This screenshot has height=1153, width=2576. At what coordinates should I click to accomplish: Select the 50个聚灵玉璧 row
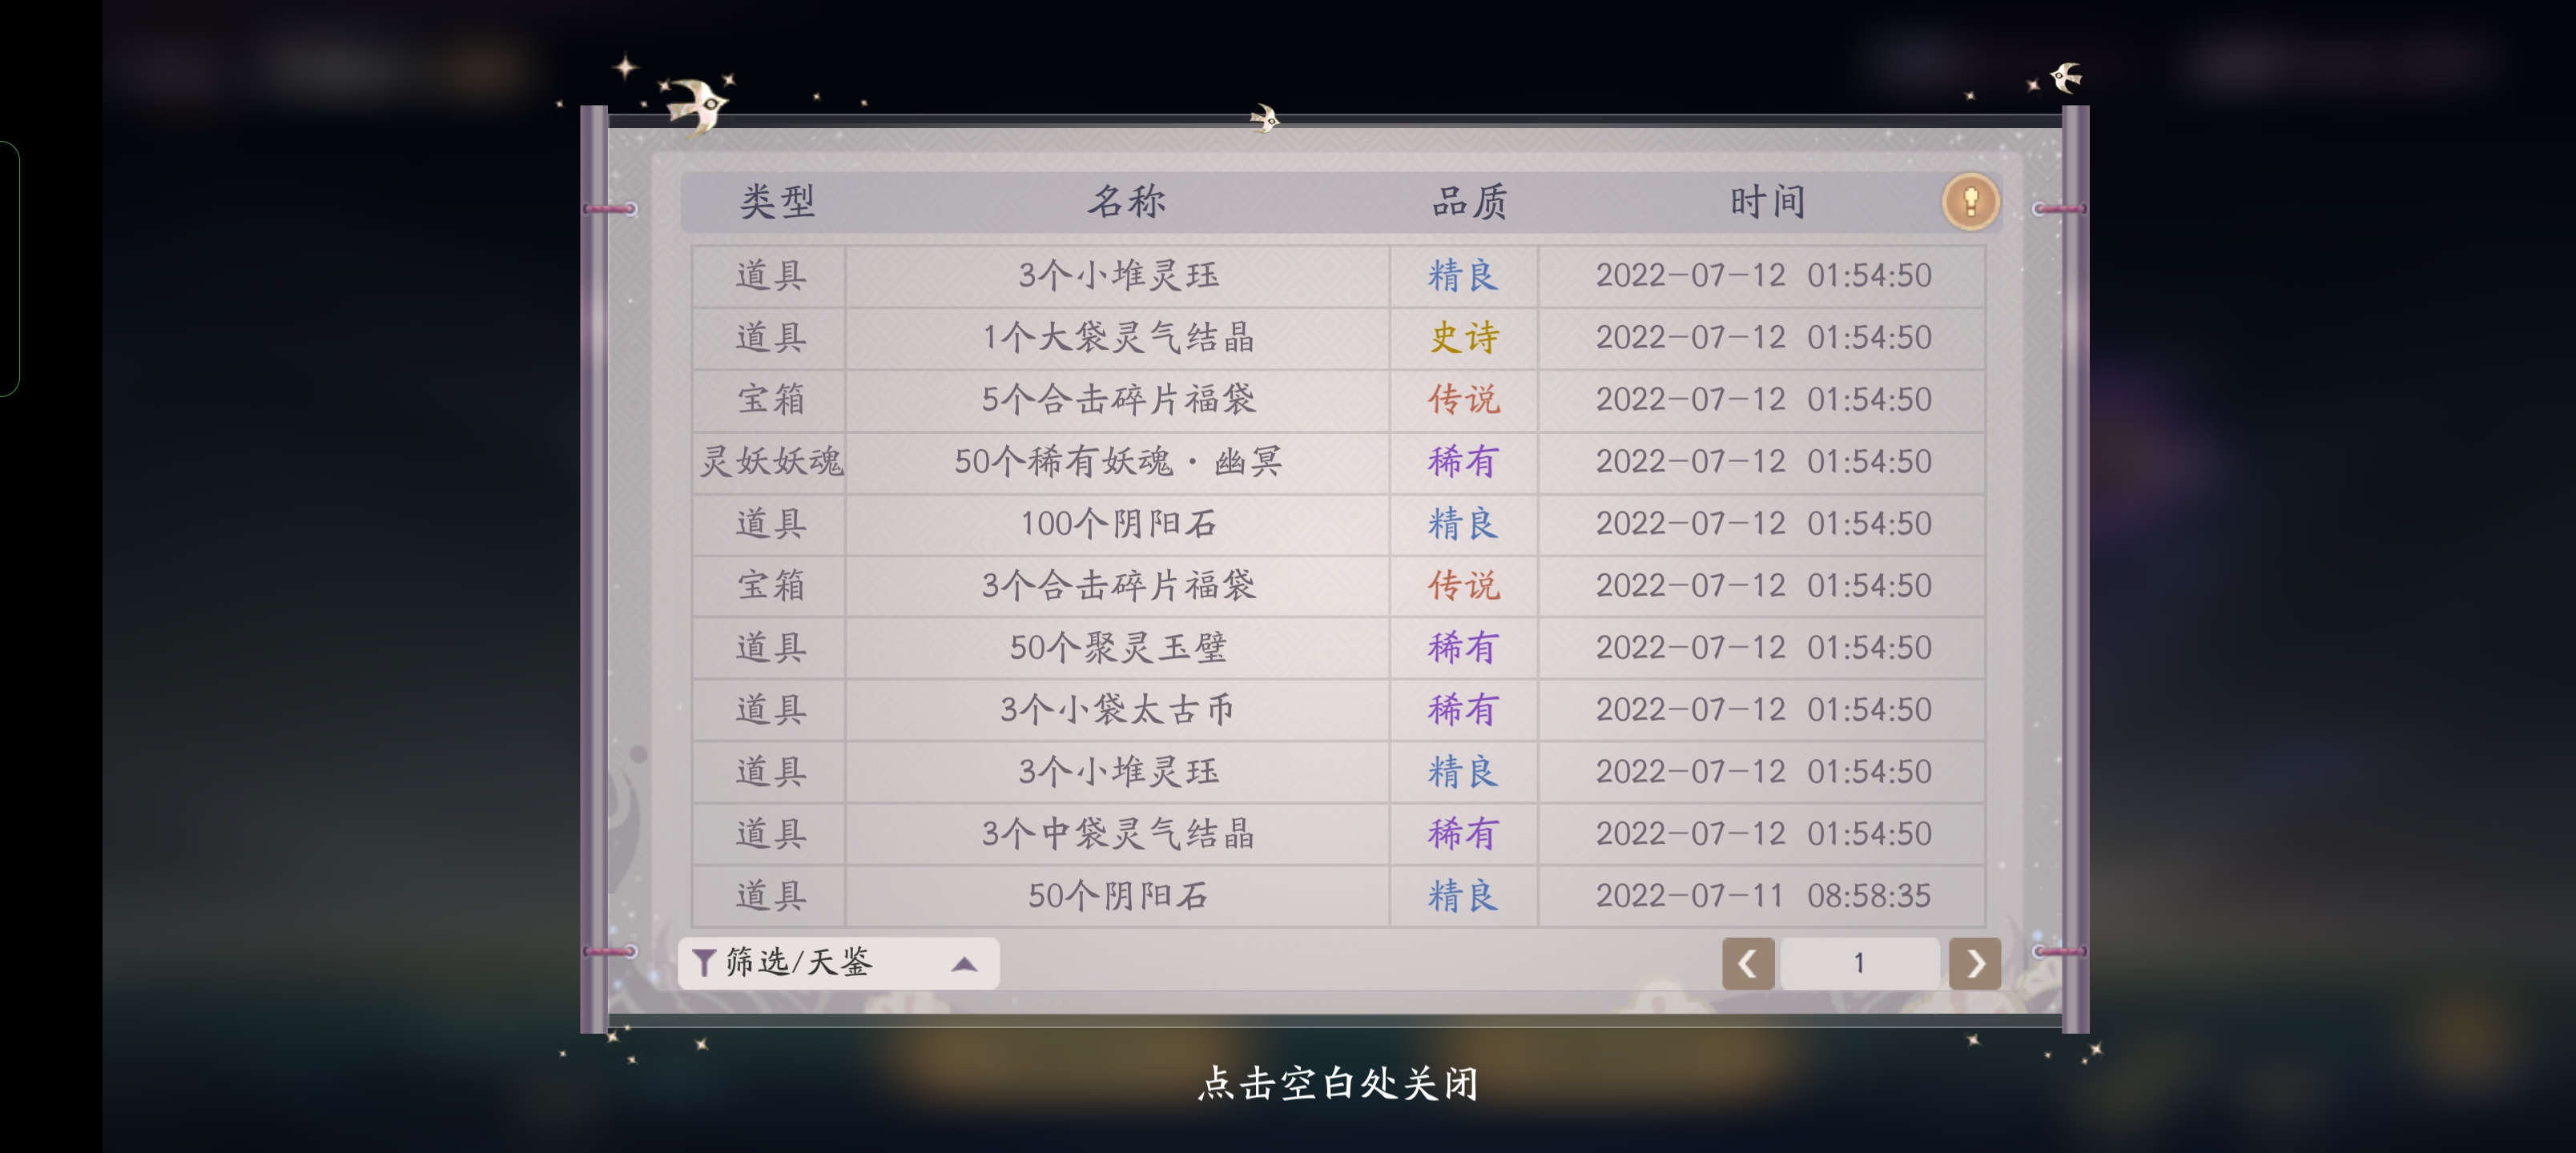1338,648
